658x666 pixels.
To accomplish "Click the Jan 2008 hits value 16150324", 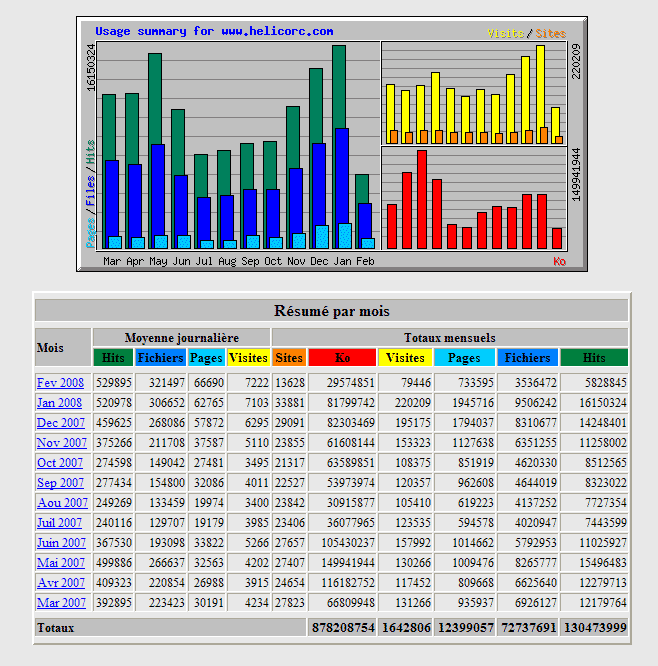I will click(x=603, y=403).
